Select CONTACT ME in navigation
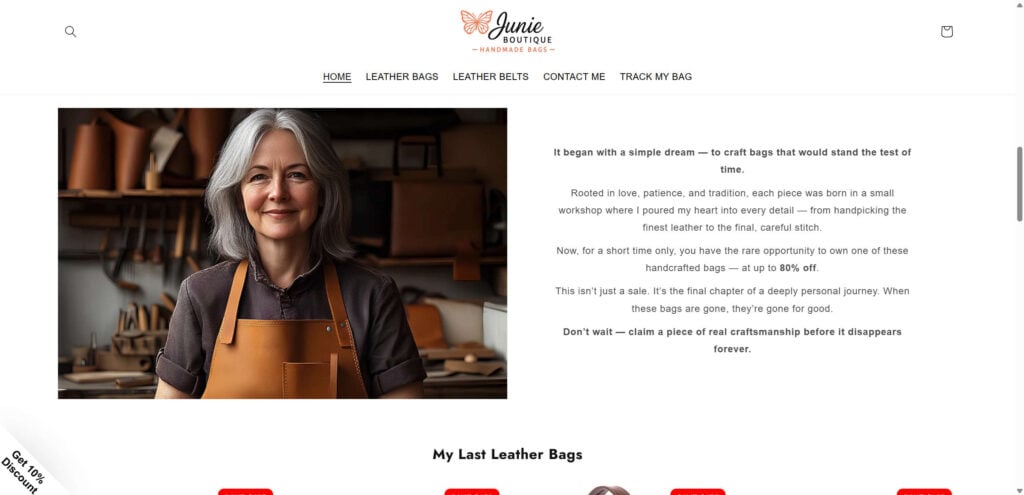Viewport: 1024px width, 495px height. [574, 76]
